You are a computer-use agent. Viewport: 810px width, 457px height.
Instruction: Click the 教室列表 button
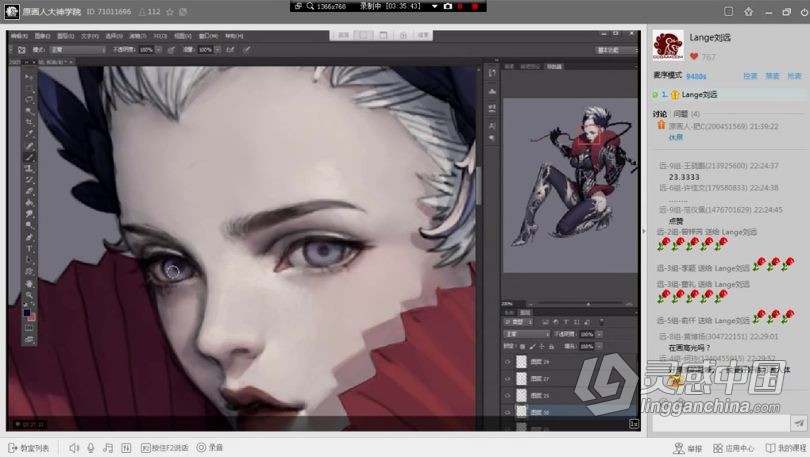(29, 448)
